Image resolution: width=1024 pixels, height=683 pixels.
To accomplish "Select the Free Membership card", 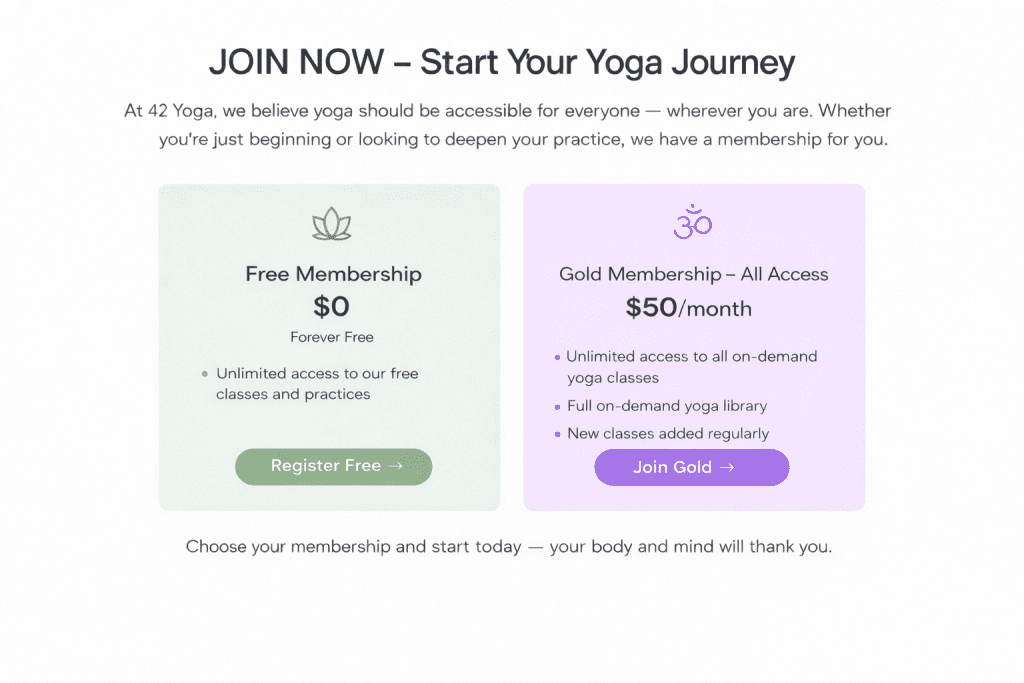I will coord(330,345).
